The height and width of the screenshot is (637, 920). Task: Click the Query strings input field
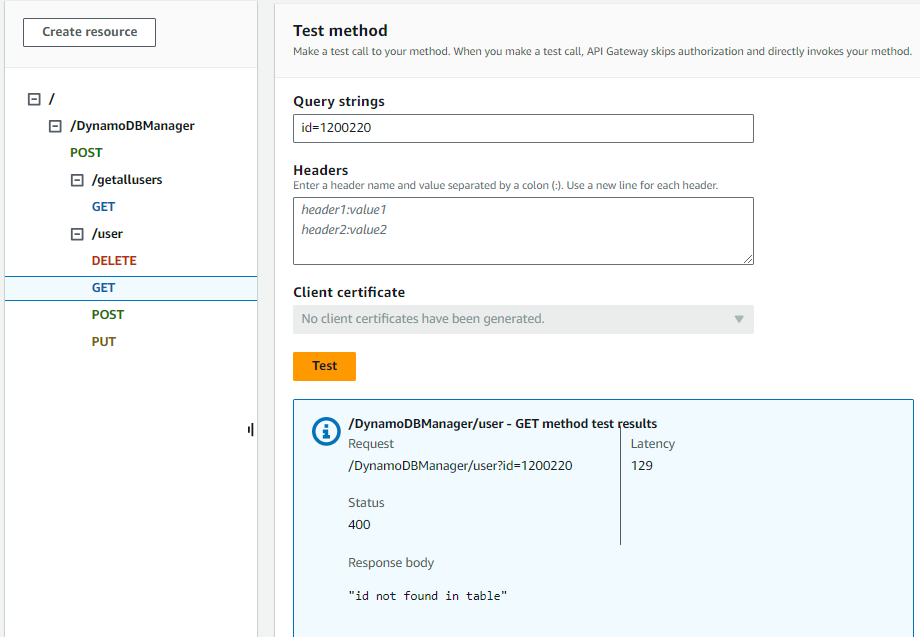[523, 128]
